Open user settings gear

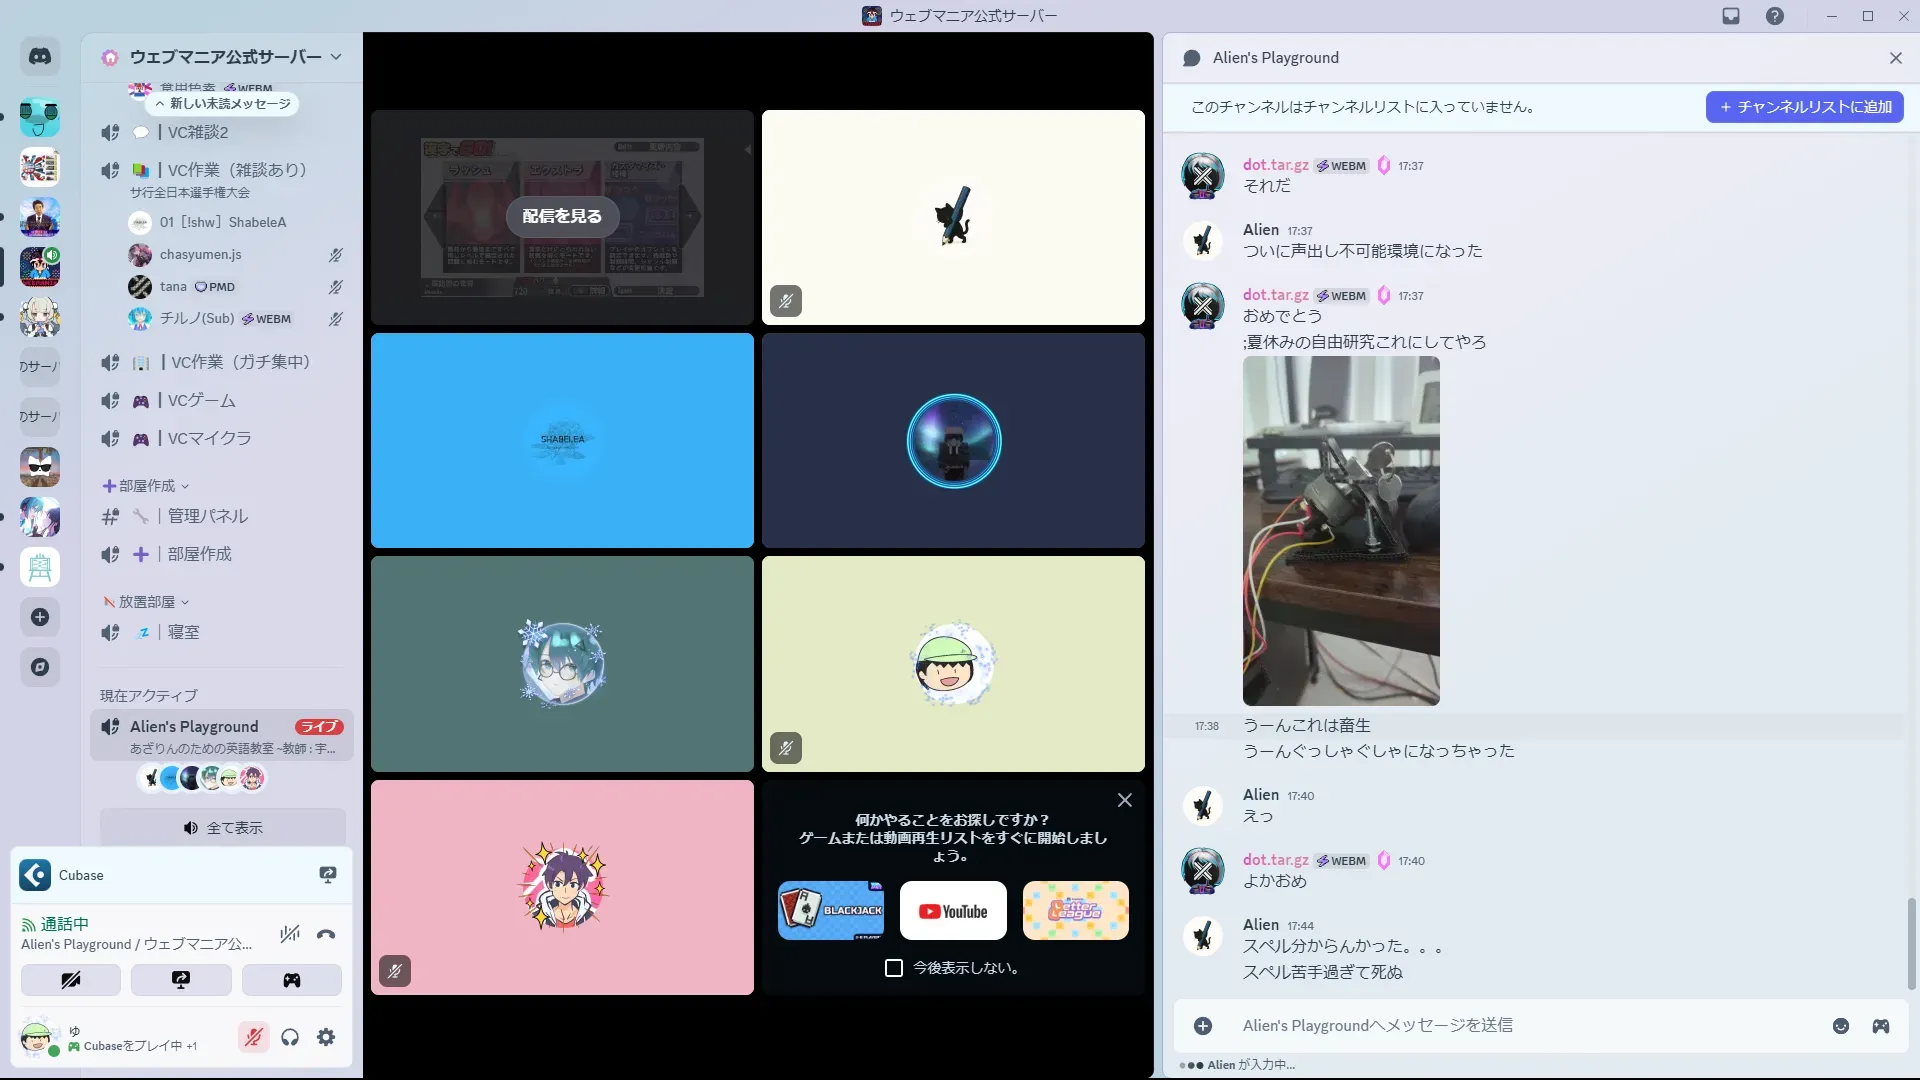(326, 1037)
